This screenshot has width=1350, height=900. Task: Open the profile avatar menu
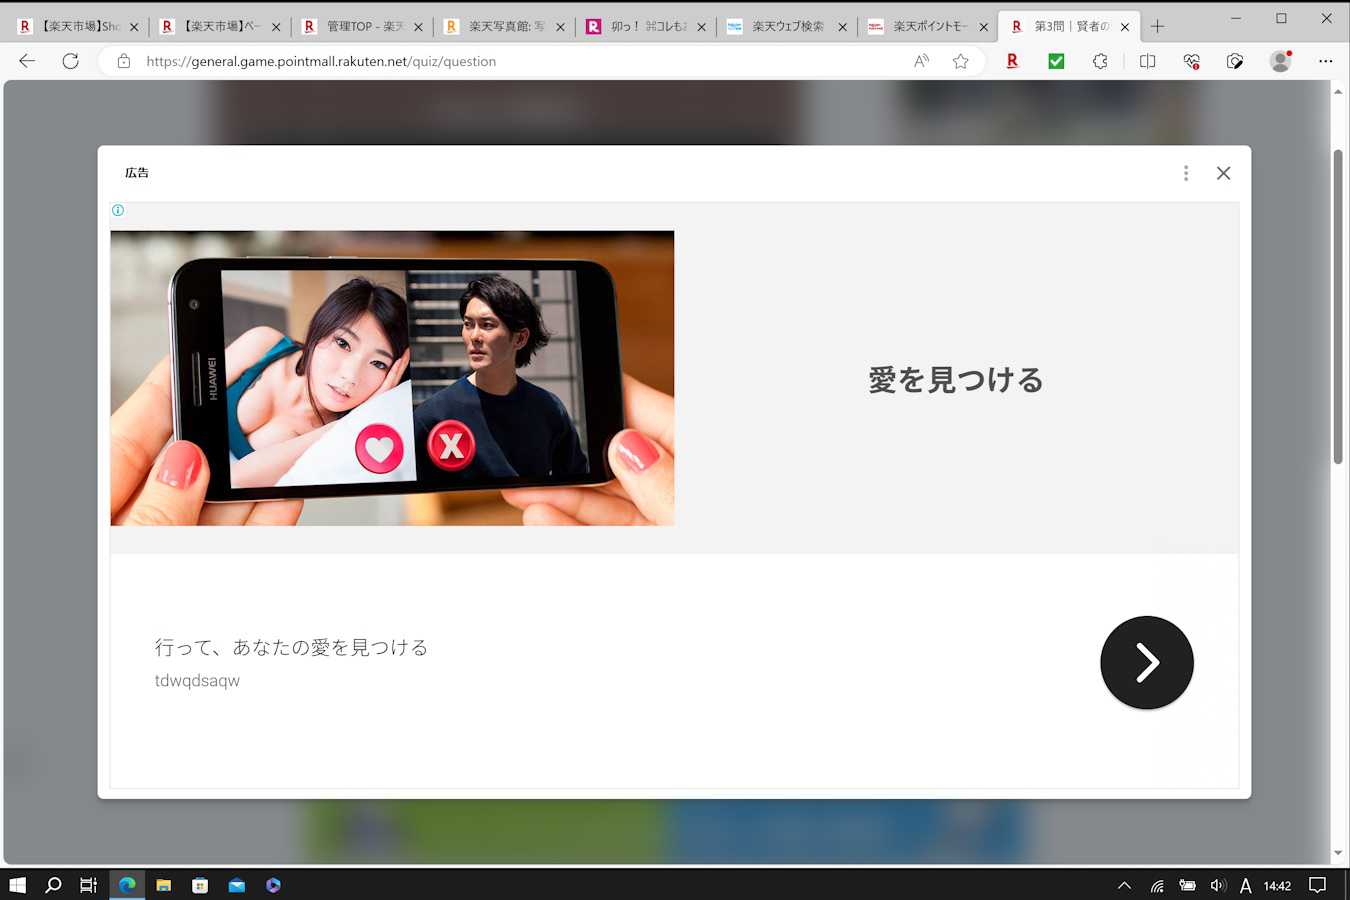tap(1281, 61)
